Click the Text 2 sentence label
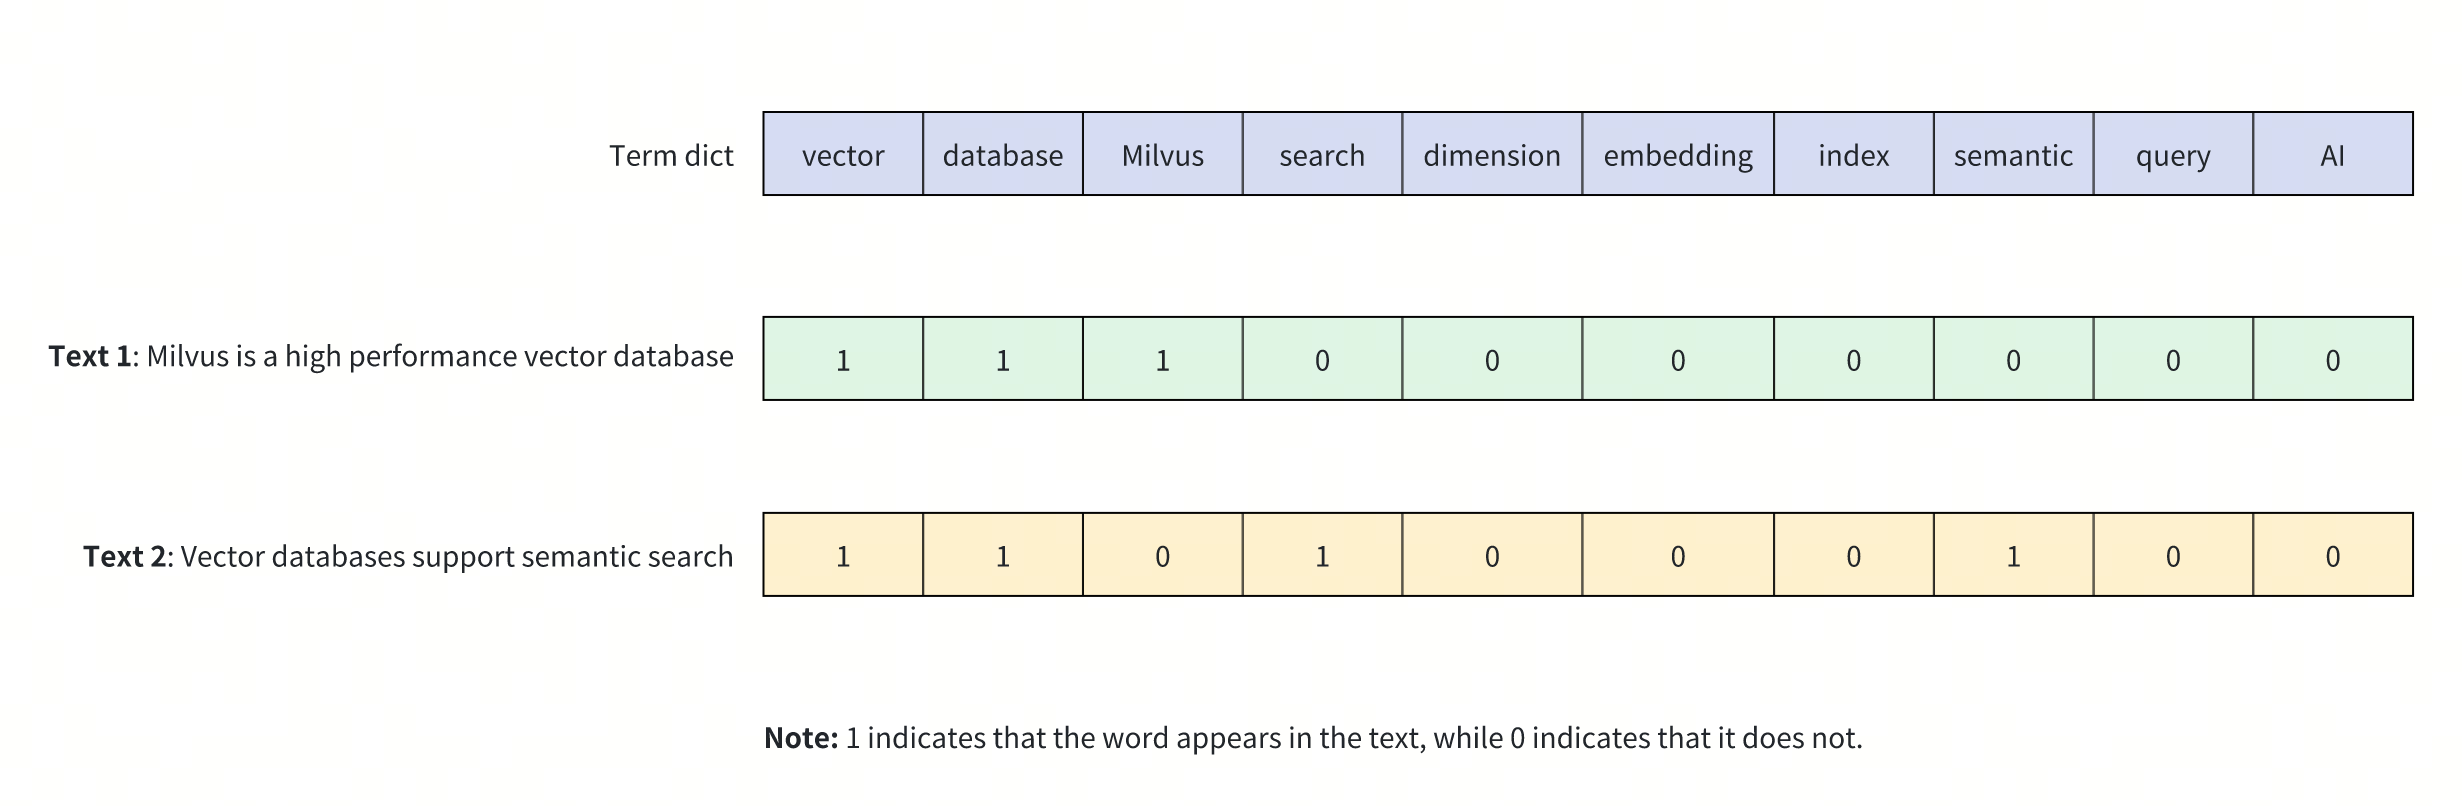Viewport: 2462px width, 806px height. tap(408, 556)
